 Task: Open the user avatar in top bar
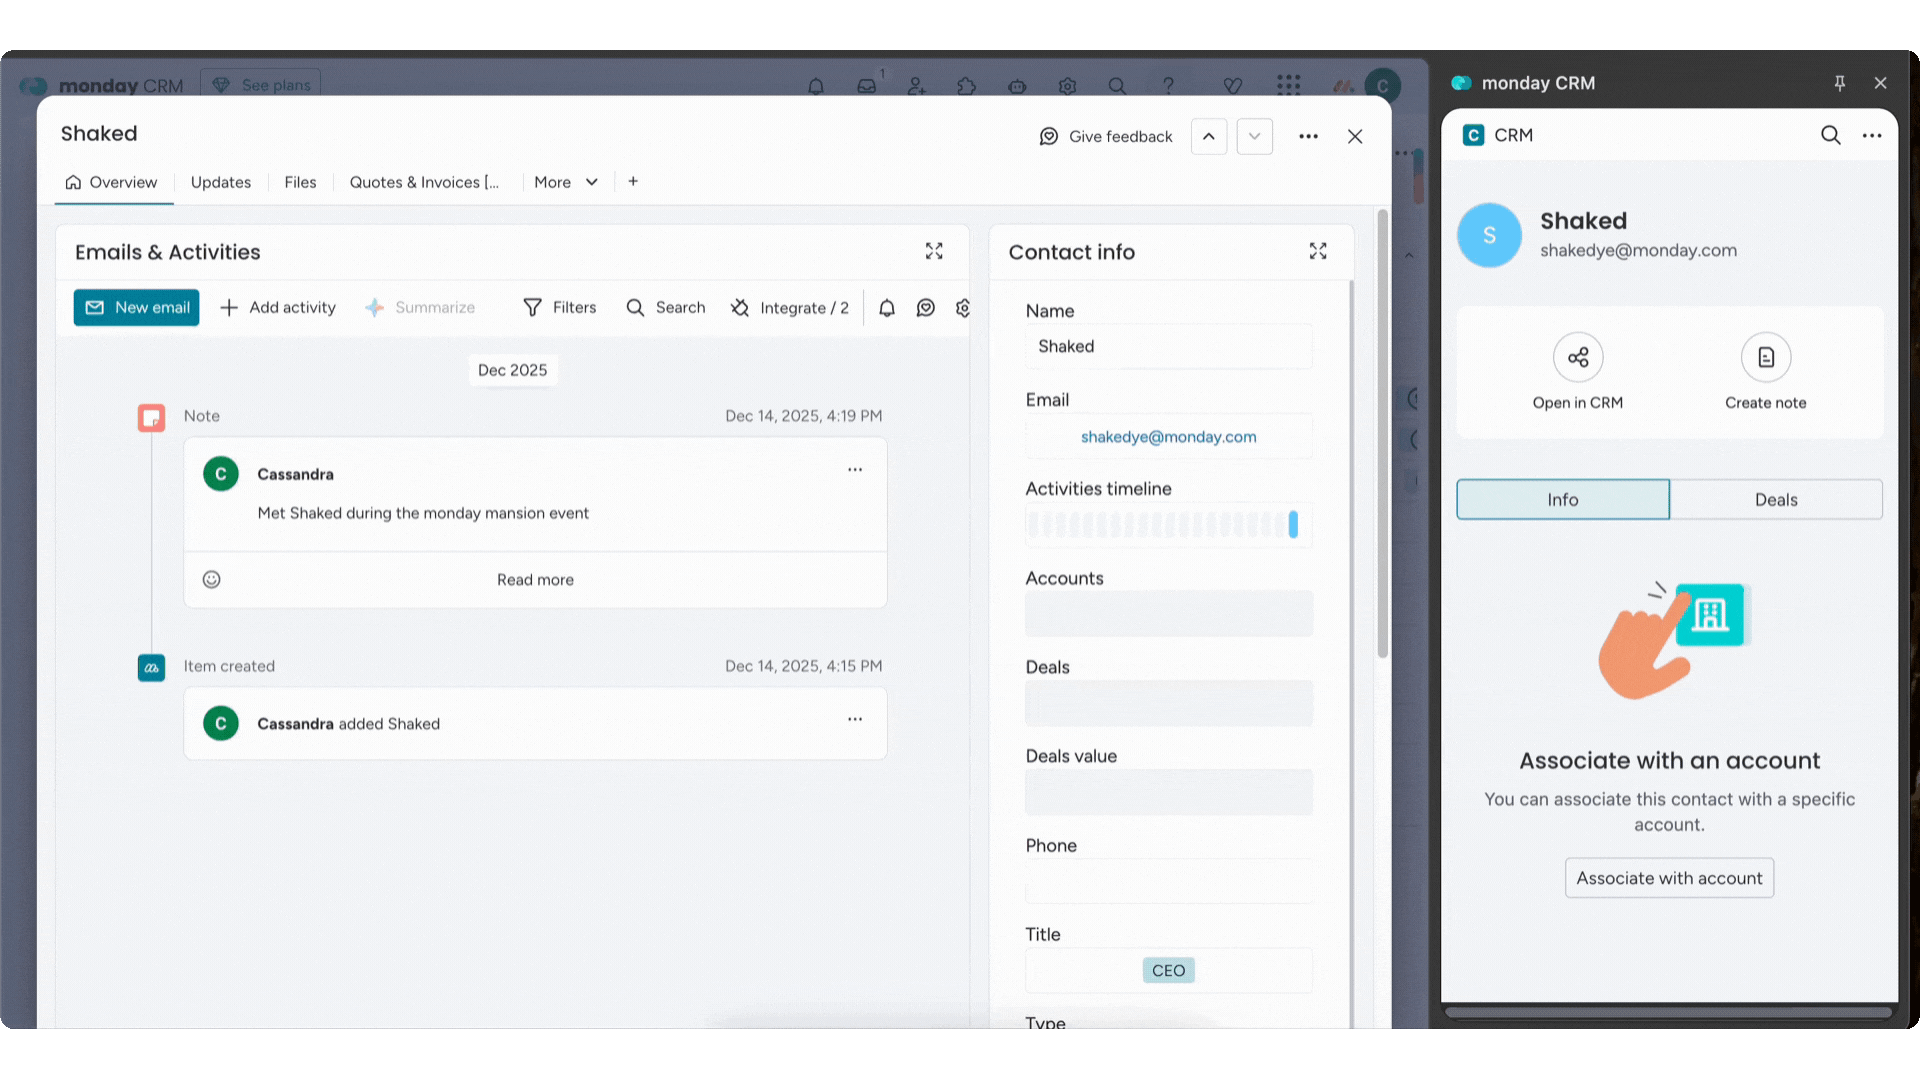pyautogui.click(x=1382, y=86)
